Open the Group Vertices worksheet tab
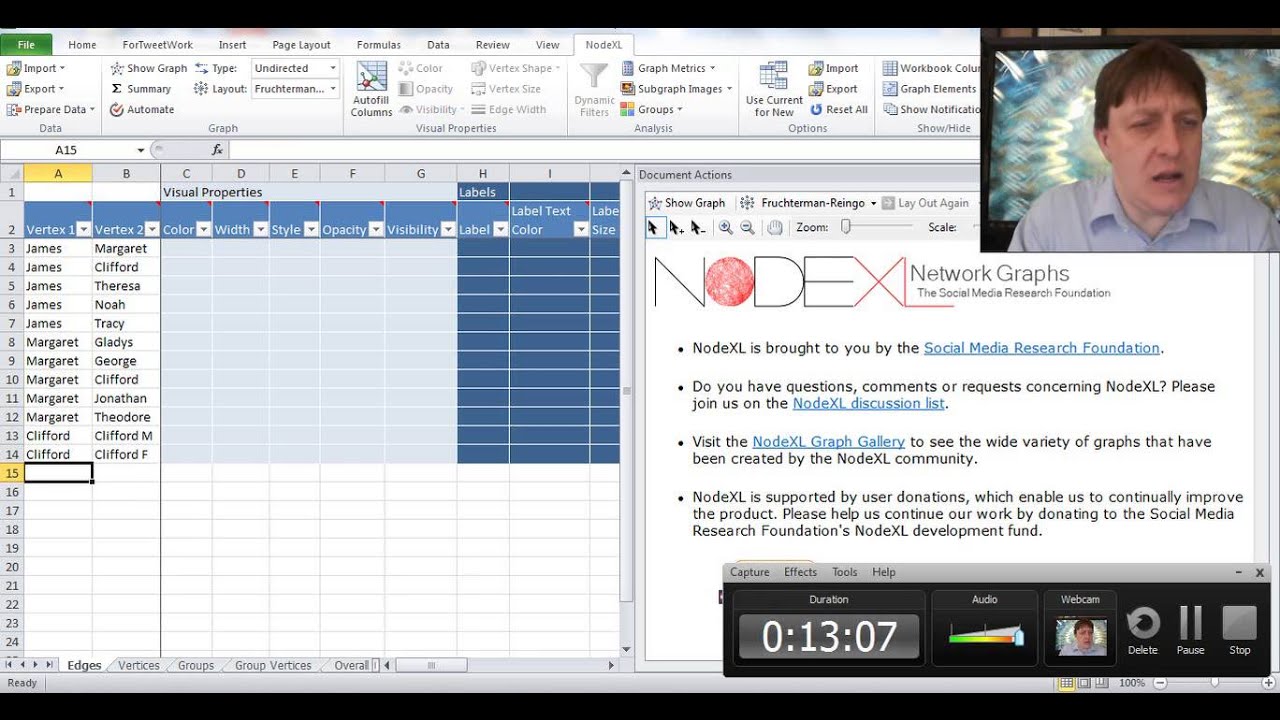 coord(273,665)
